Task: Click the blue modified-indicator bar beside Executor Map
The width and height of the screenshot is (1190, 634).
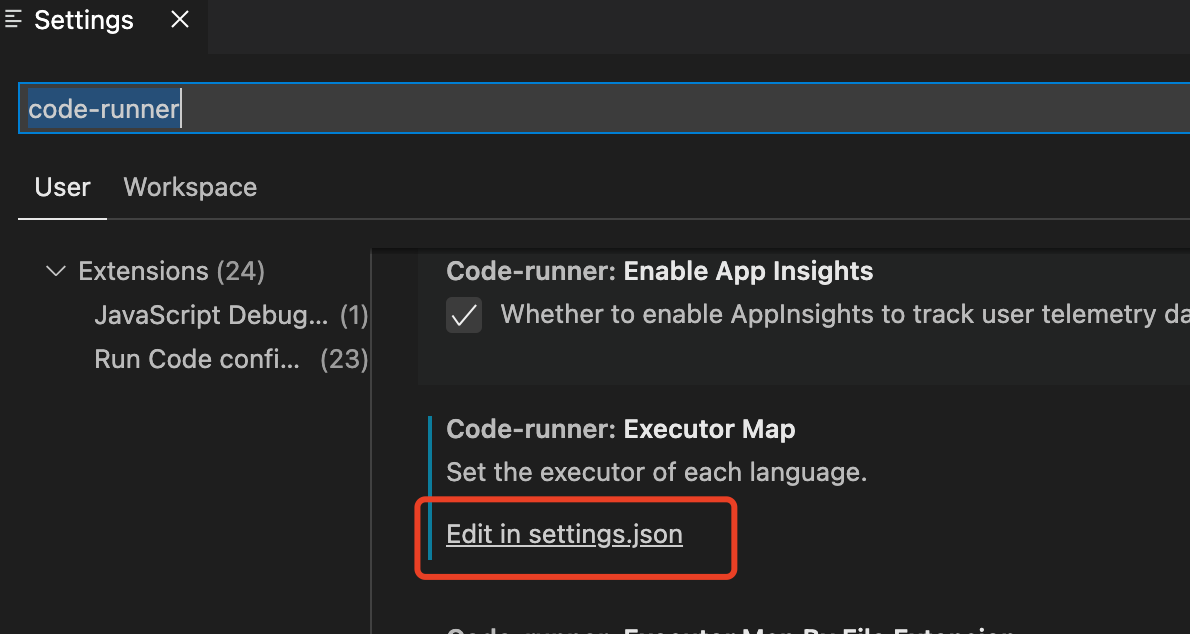Action: (x=430, y=488)
